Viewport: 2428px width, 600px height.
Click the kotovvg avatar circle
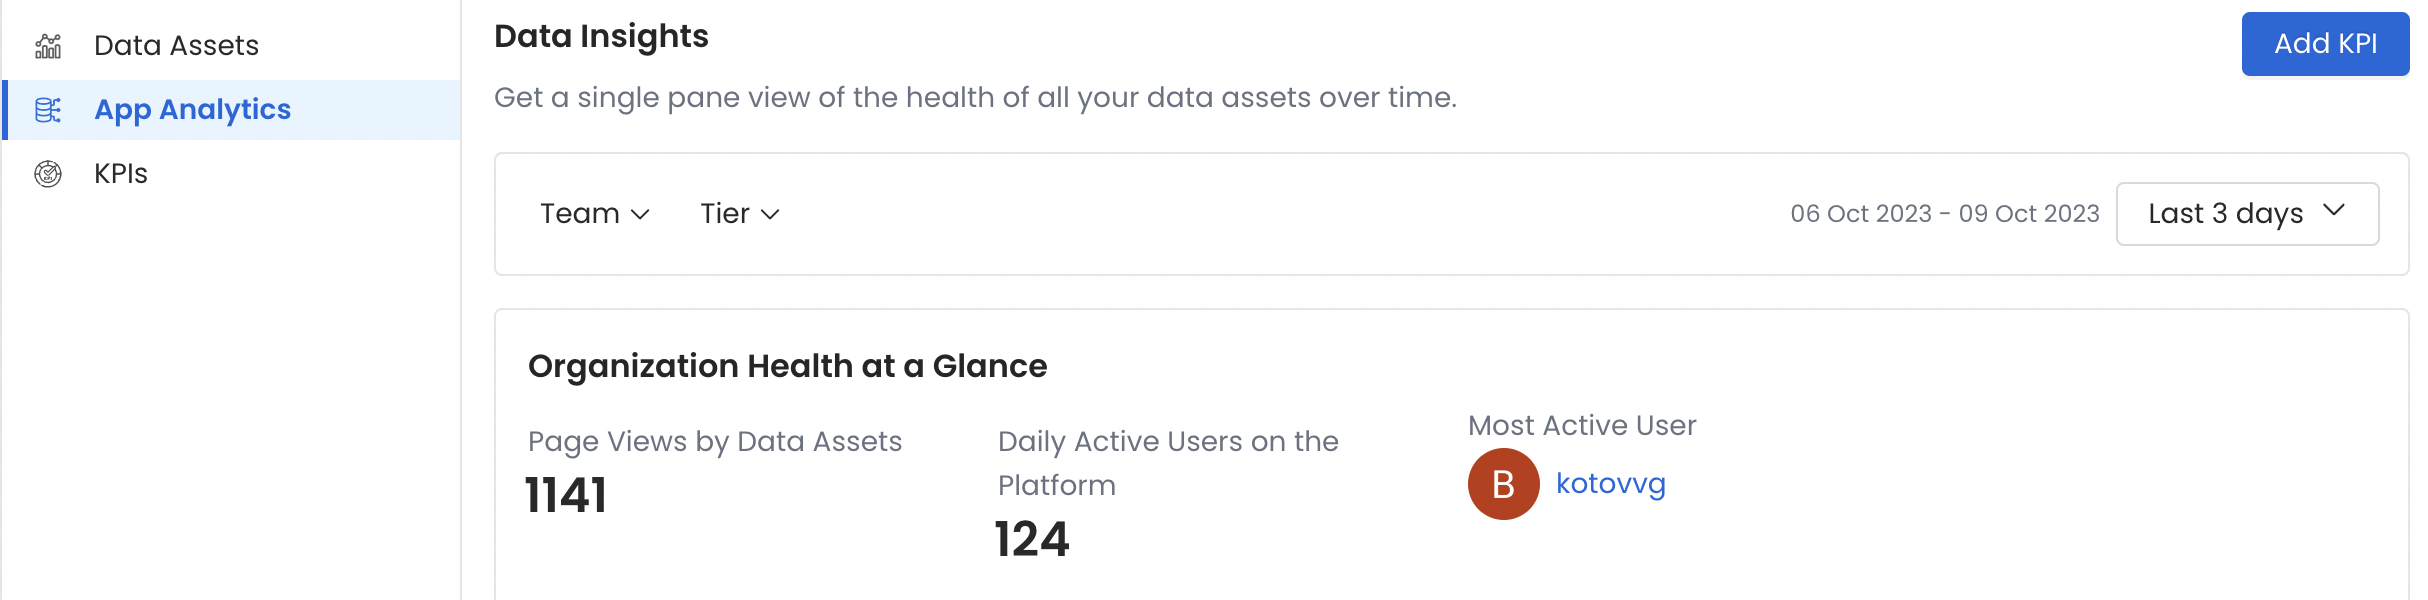[x=1502, y=484]
